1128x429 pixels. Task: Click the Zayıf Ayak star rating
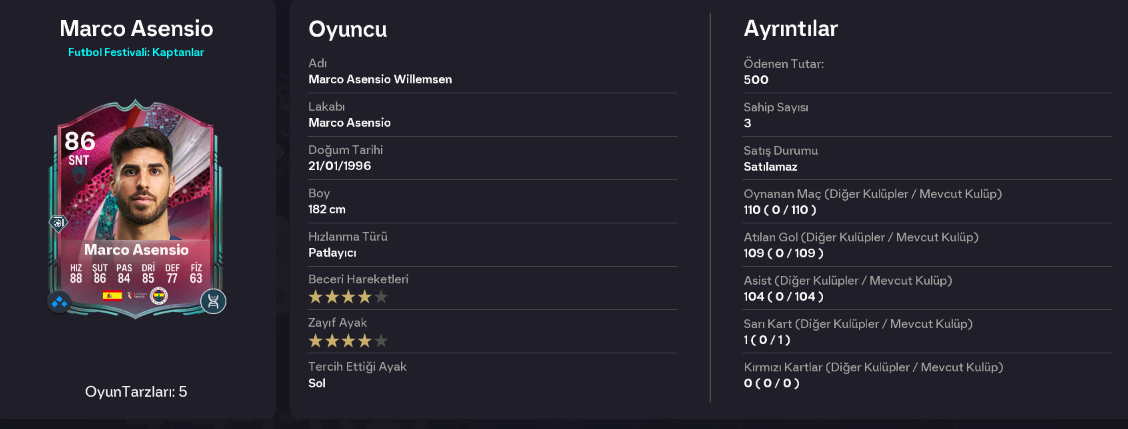pyautogui.click(x=348, y=340)
